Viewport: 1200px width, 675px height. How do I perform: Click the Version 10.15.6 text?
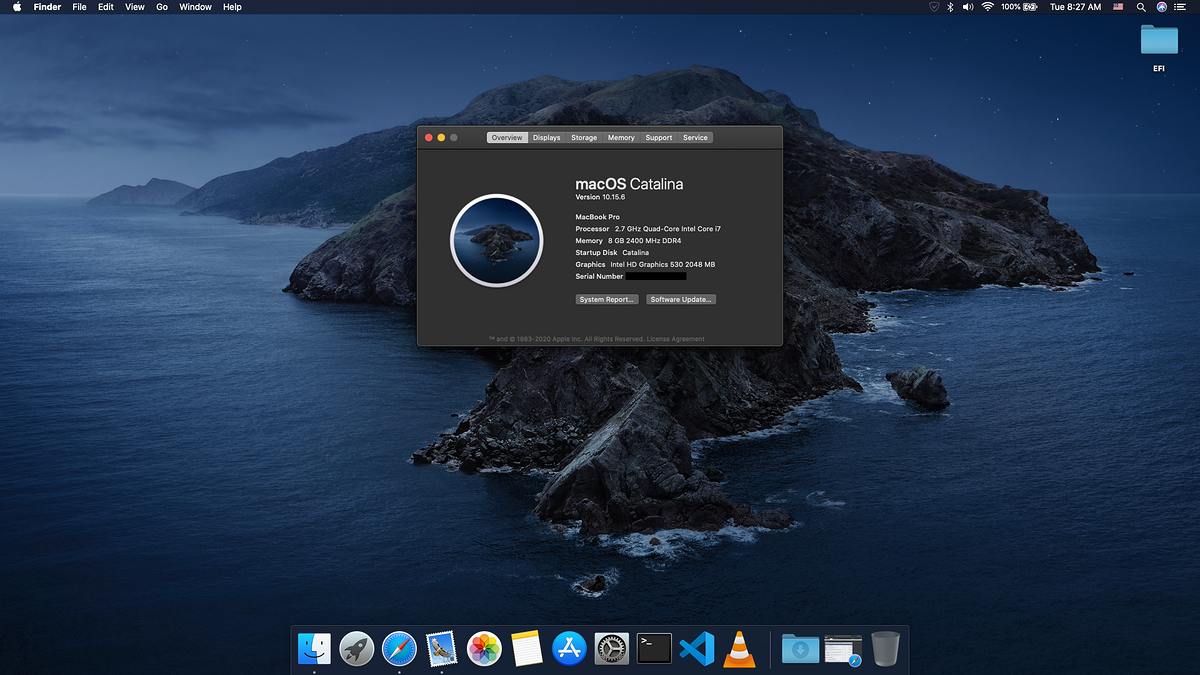(600, 197)
